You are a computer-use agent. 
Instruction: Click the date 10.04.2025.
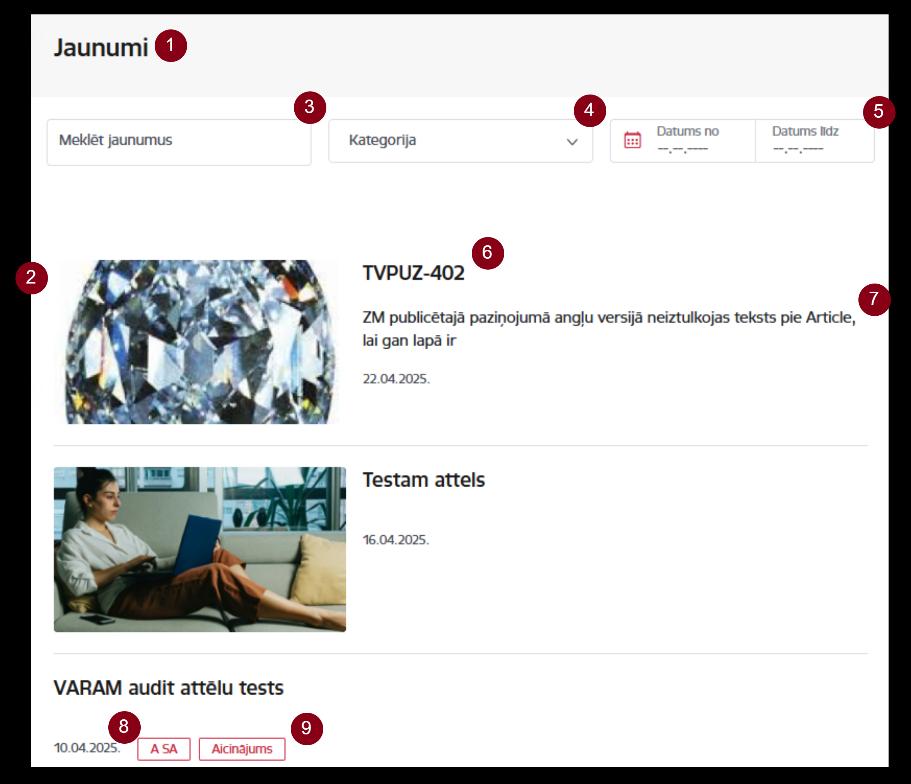87,747
